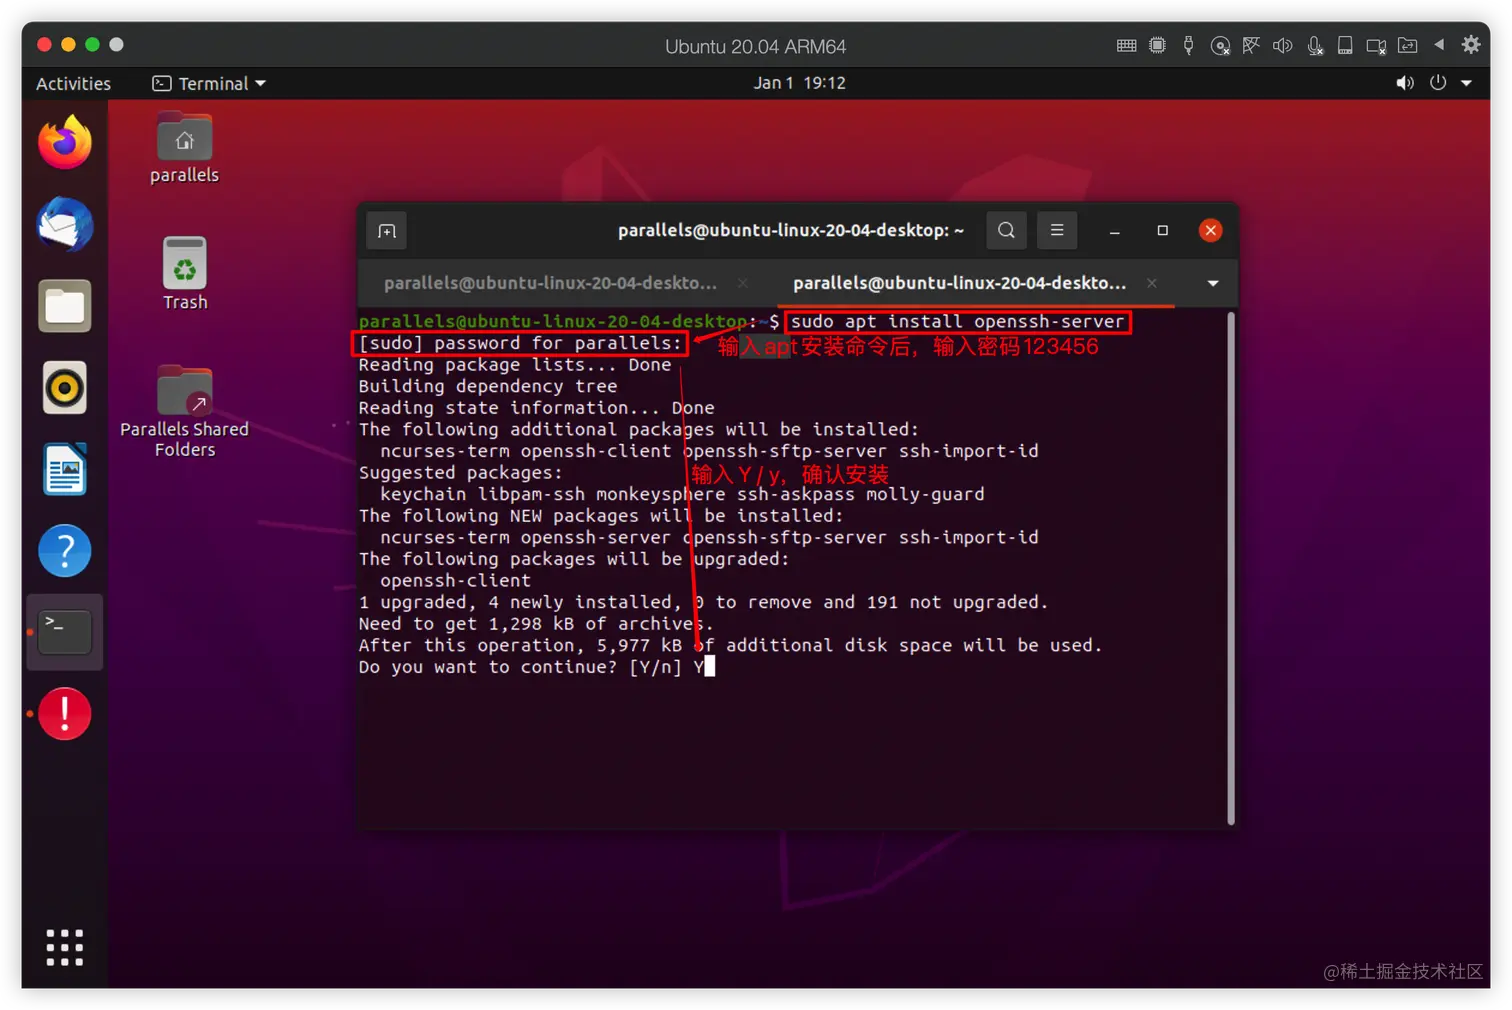1512x1010 pixels.
Task: Open the Files manager from the dock
Action: [65, 306]
